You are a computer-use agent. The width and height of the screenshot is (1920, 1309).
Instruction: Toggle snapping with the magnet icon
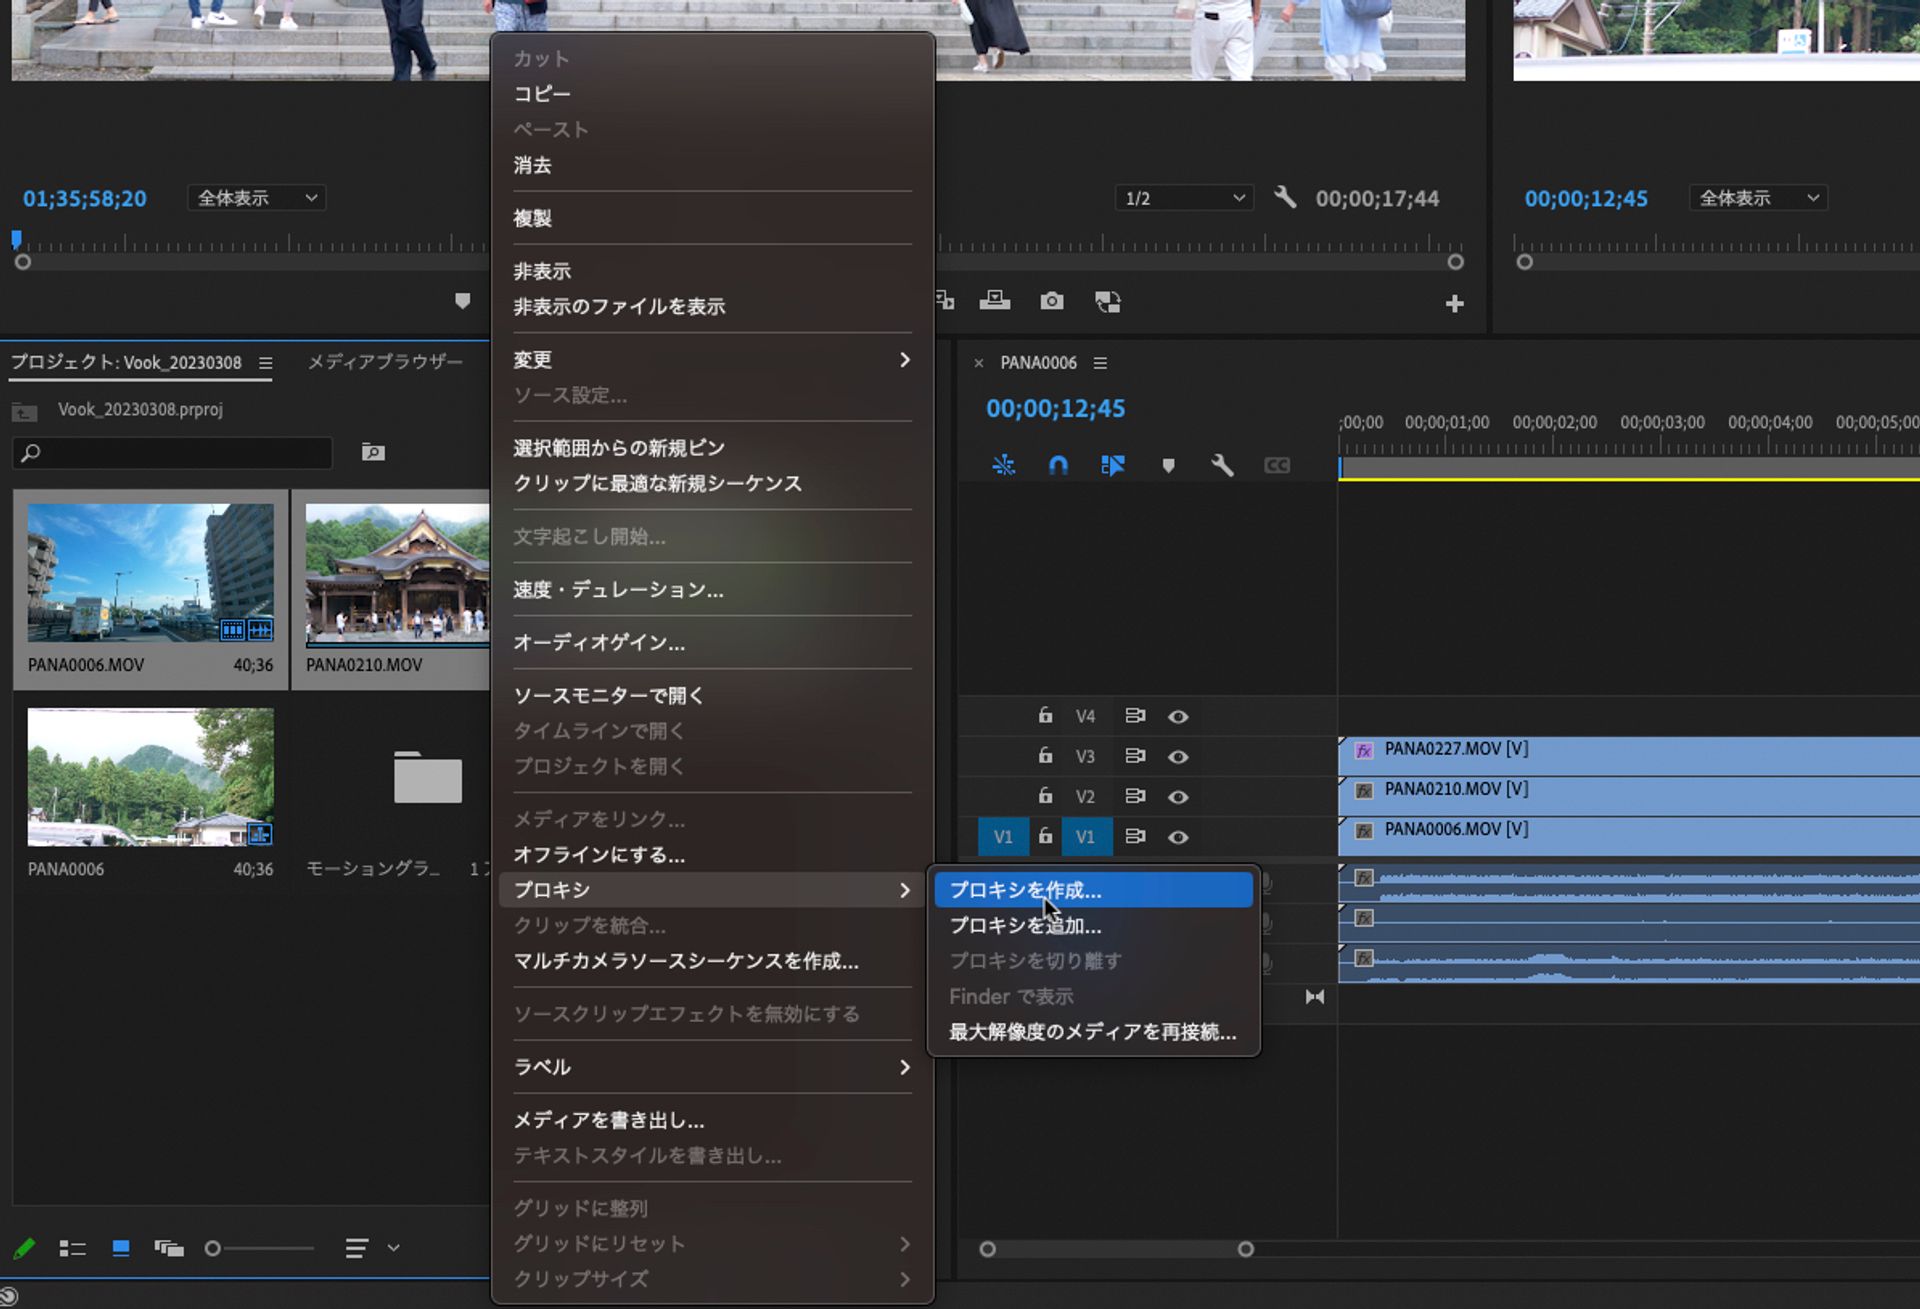click(x=1058, y=465)
